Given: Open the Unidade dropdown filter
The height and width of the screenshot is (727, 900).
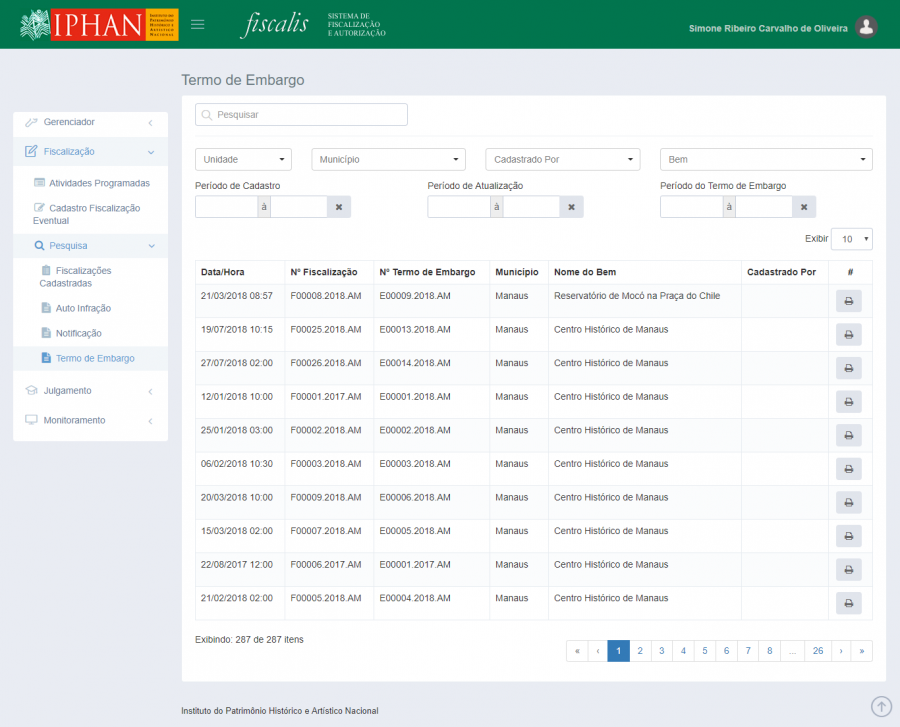Looking at the screenshot, I should (x=243, y=160).
